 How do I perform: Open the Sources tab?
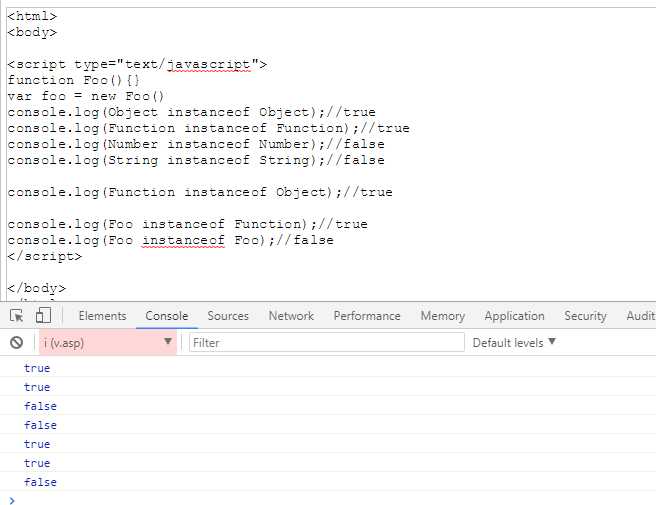[228, 316]
